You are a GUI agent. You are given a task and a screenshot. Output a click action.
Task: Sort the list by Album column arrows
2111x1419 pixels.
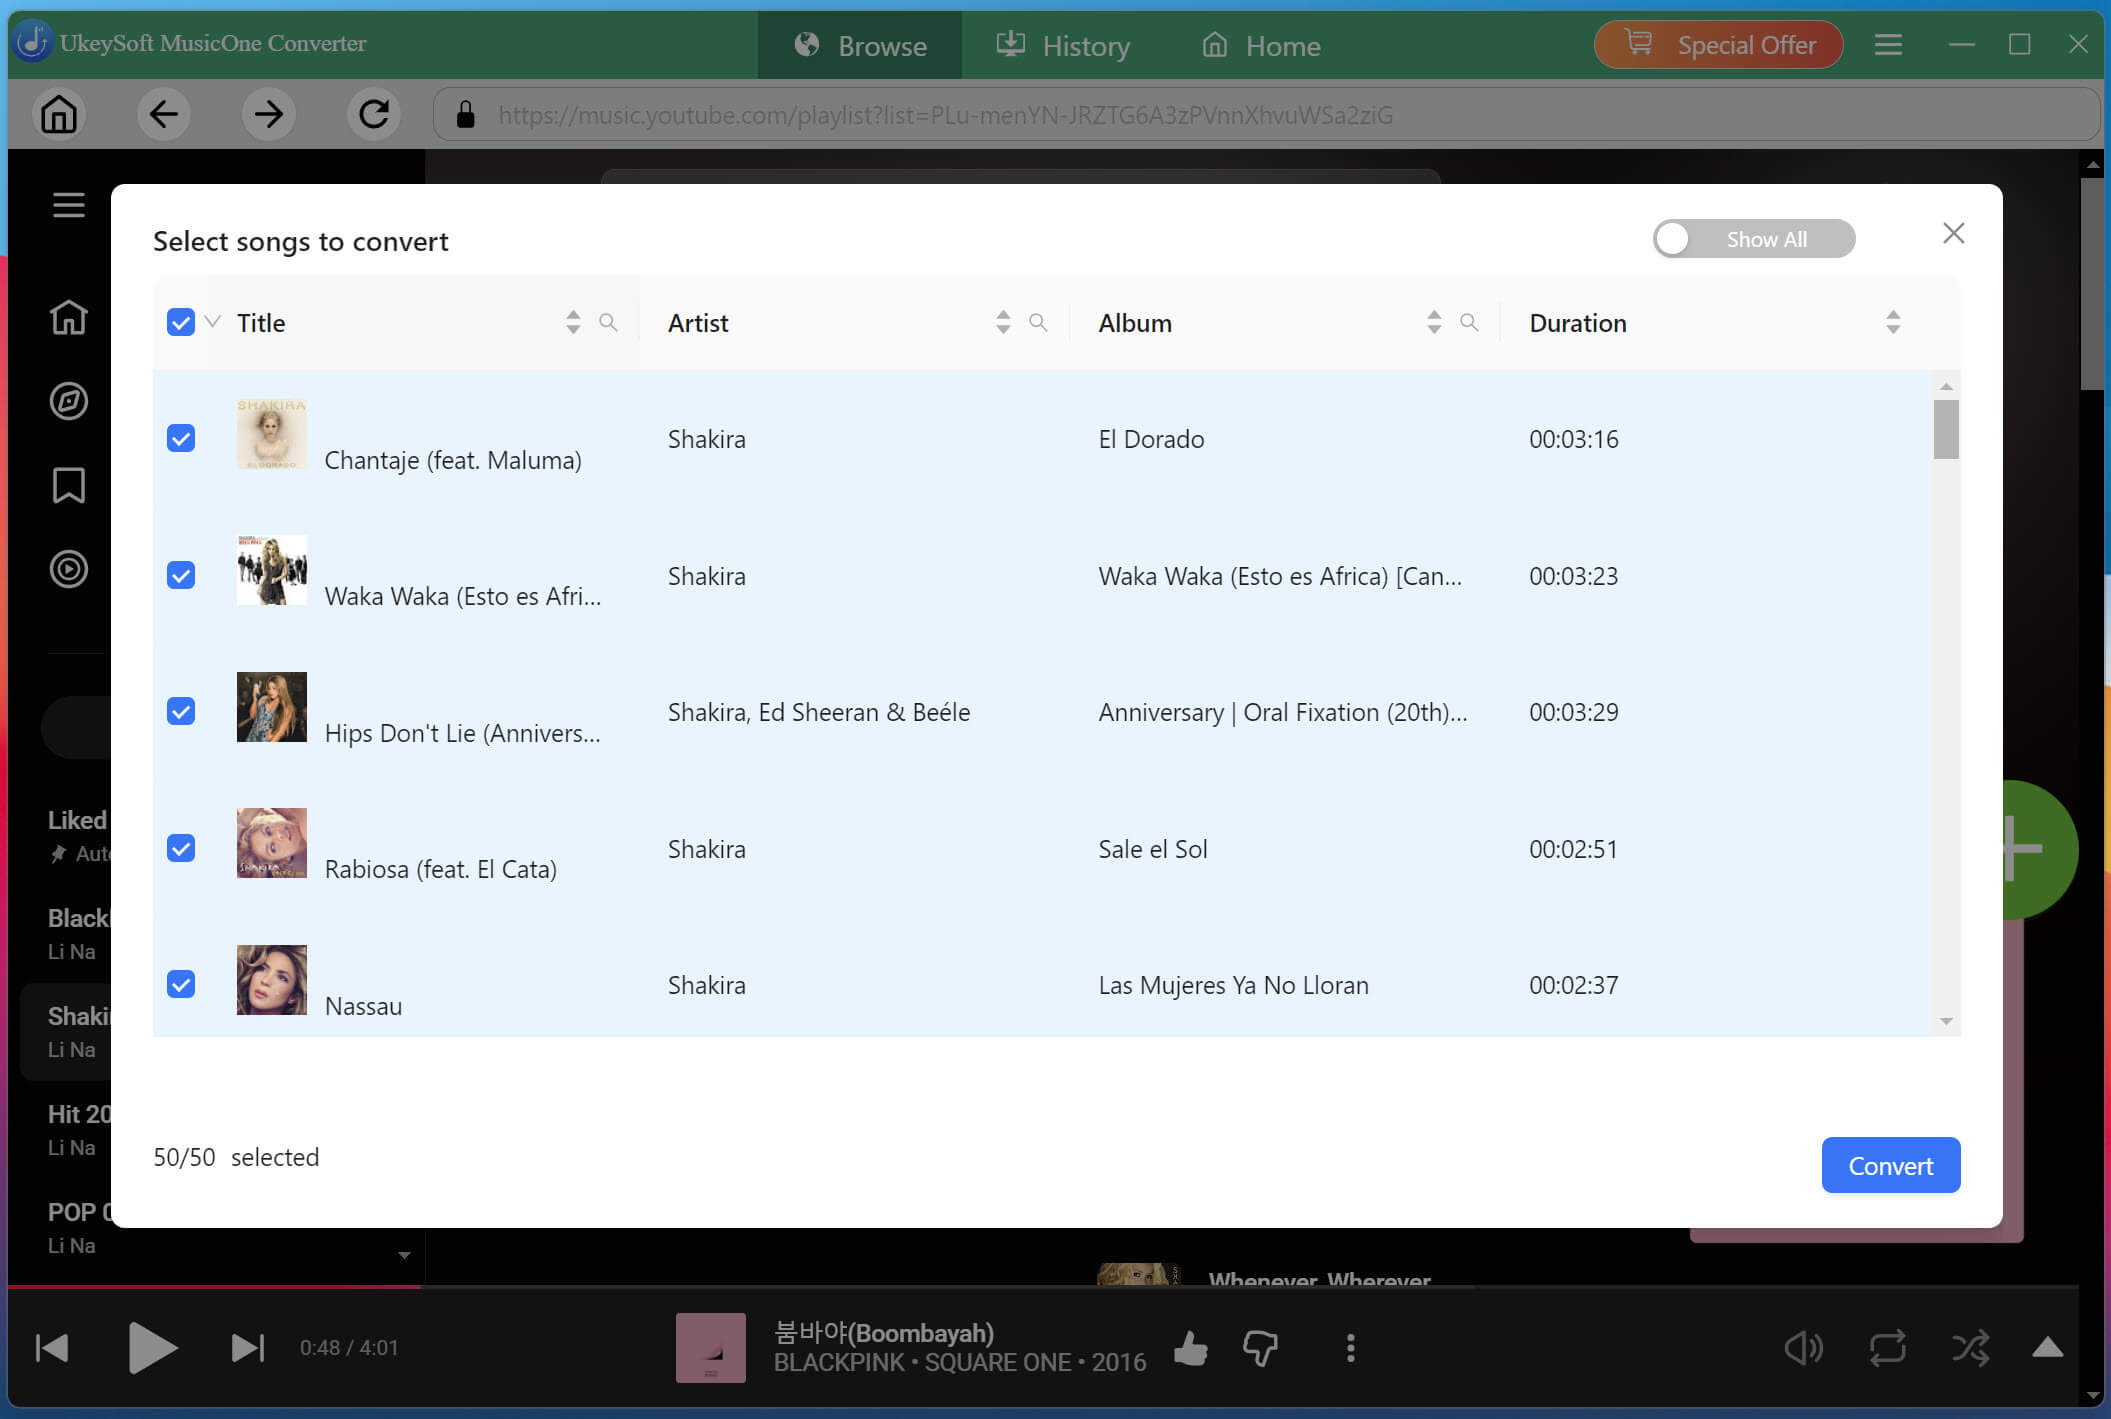point(1434,322)
